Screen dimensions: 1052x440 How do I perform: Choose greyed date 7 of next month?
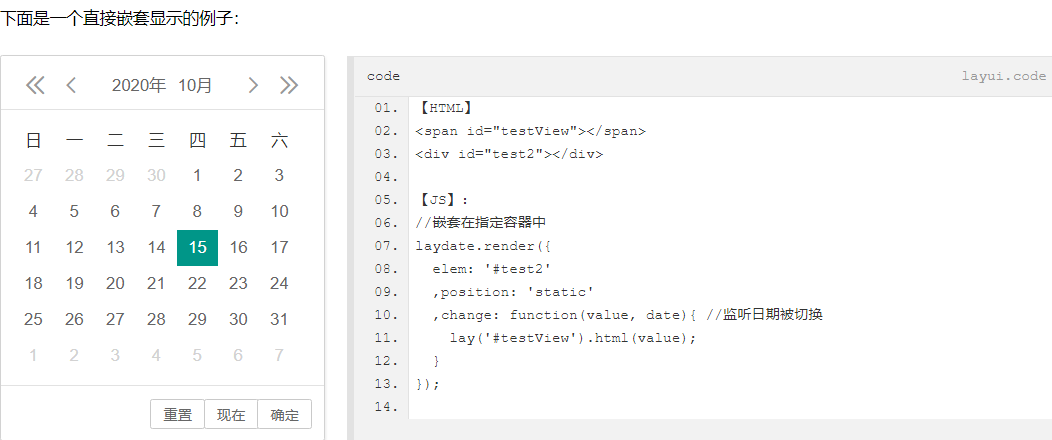pyautogui.click(x=279, y=355)
